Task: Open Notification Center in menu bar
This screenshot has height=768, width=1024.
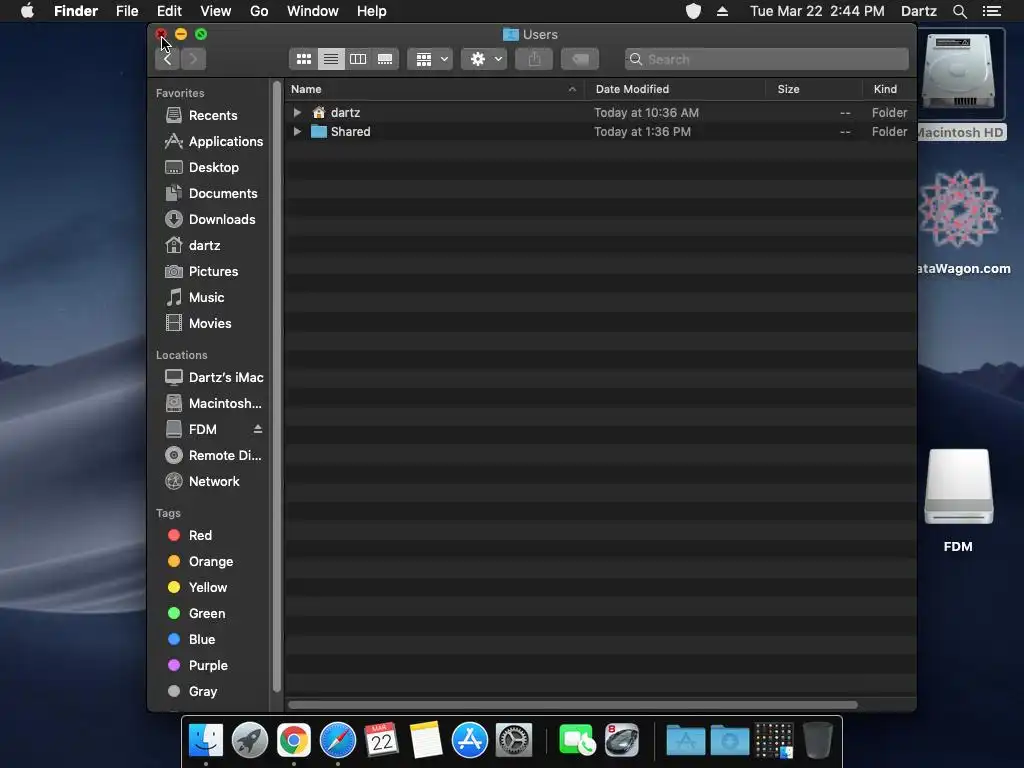Action: (992, 11)
